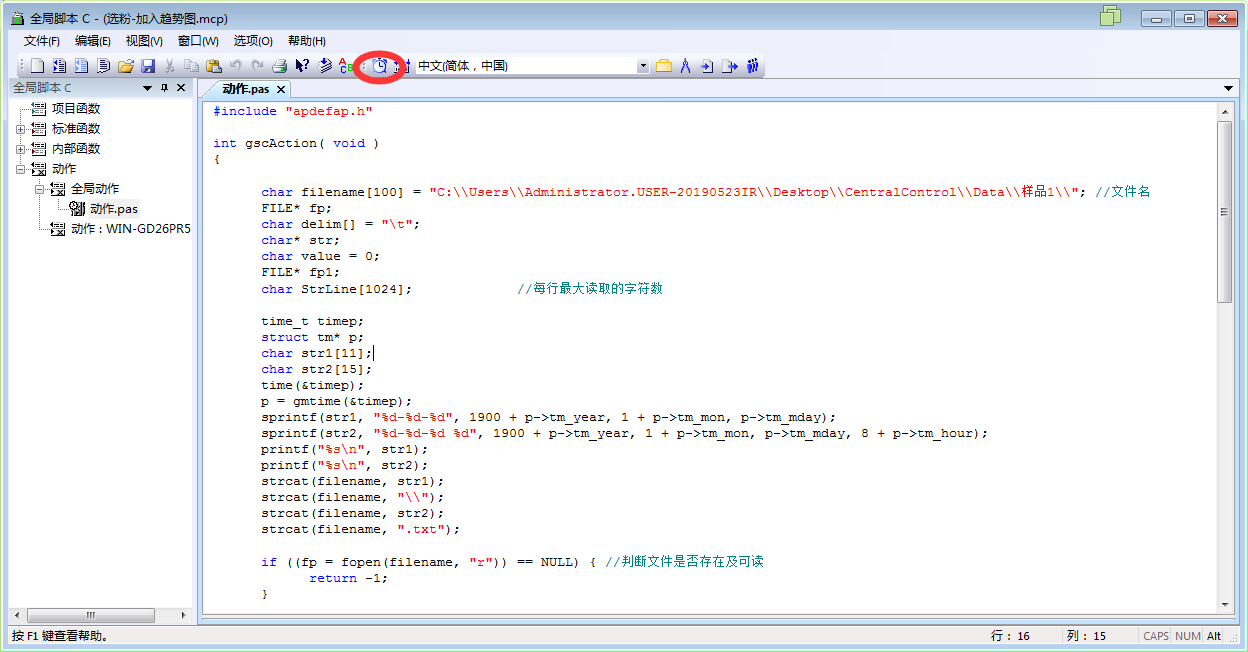Open the 中文(简体，中国) language dropdown
Viewport: 1248px width, 652px height.
[x=643, y=65]
